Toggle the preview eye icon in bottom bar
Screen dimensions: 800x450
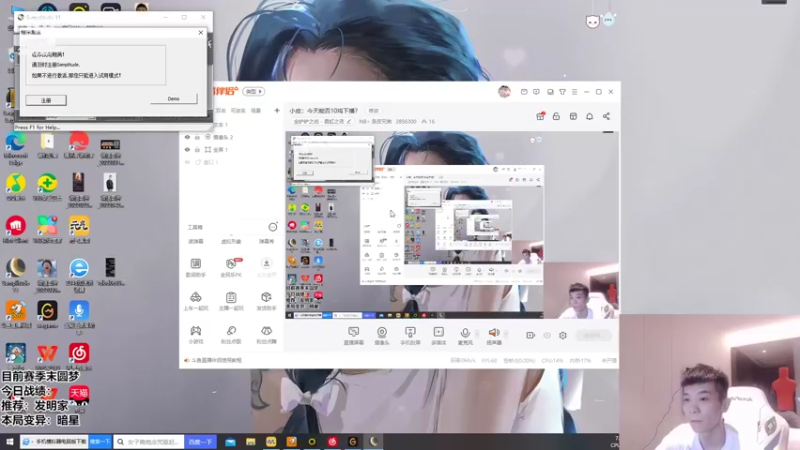point(547,335)
